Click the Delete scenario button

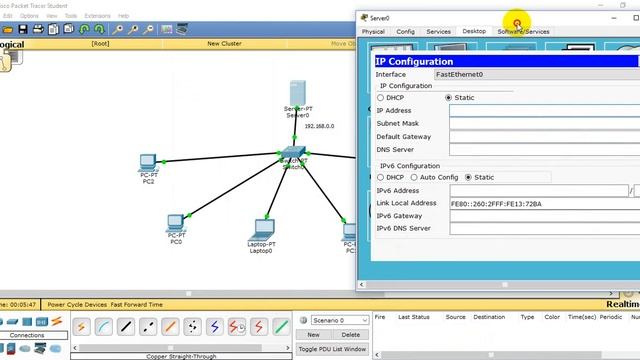tap(351, 335)
